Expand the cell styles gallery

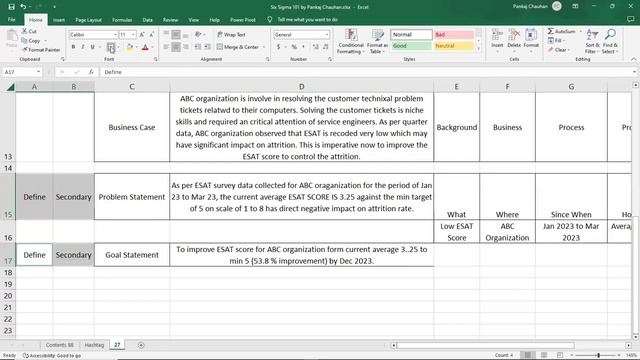478,49
